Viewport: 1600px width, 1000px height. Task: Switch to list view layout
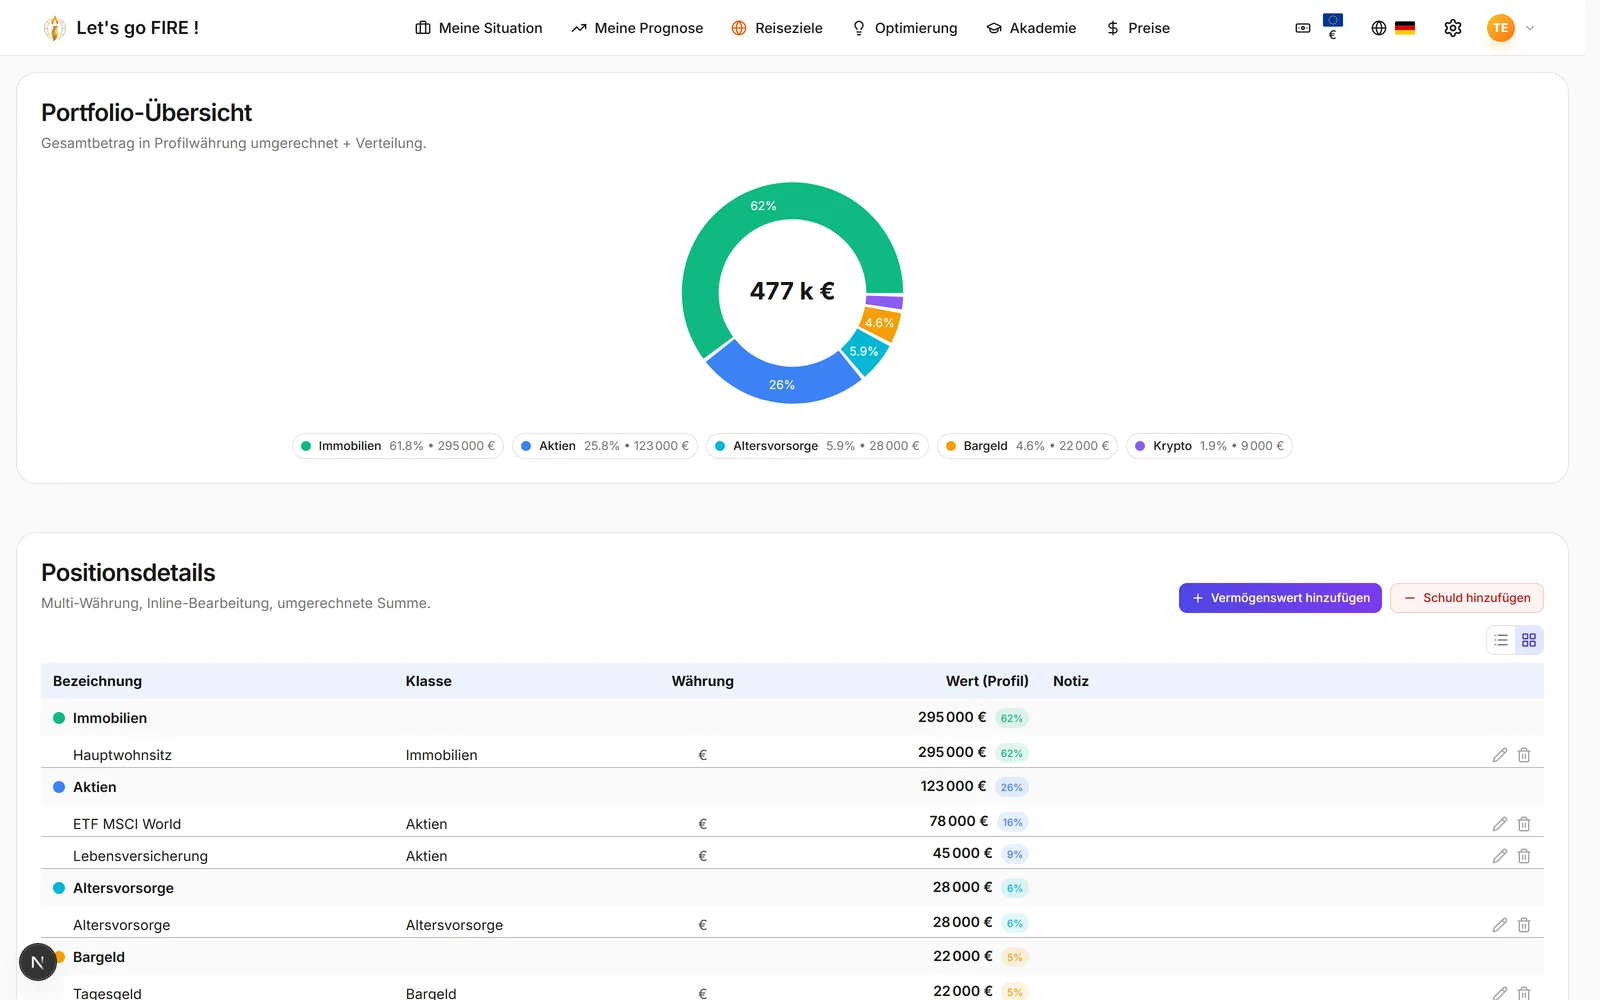[1501, 640]
